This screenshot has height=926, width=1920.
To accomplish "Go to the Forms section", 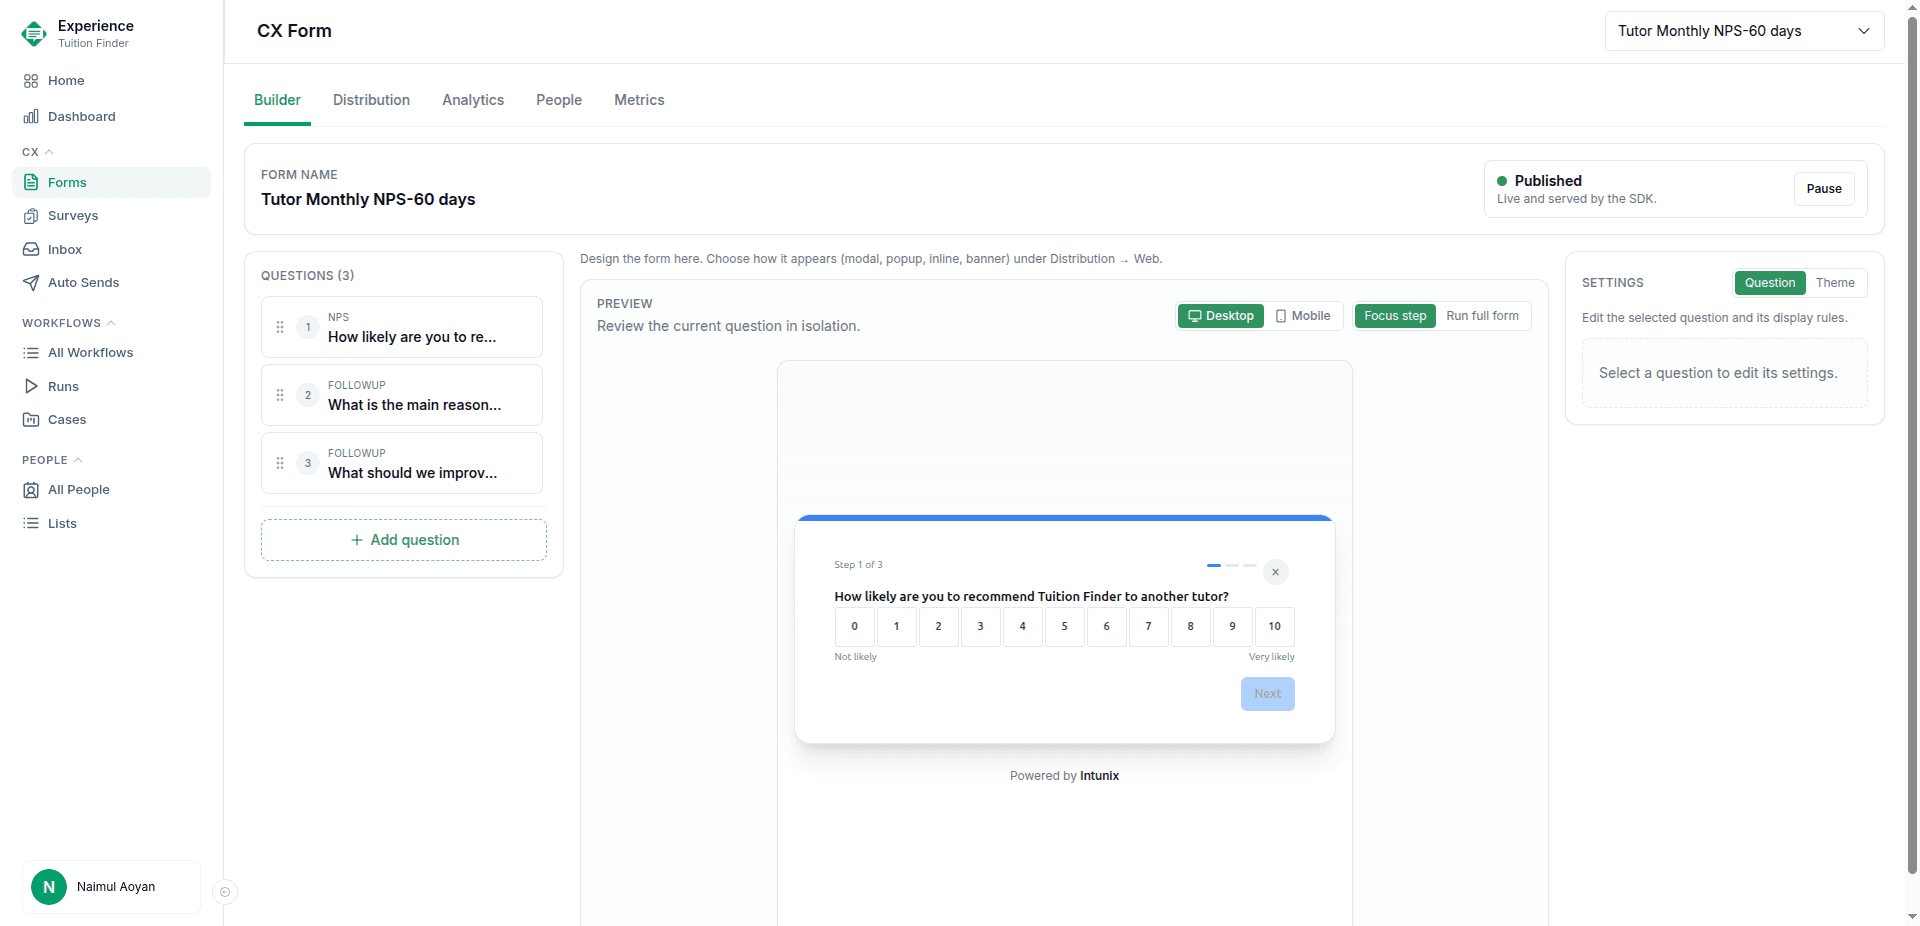I will pos(111,183).
